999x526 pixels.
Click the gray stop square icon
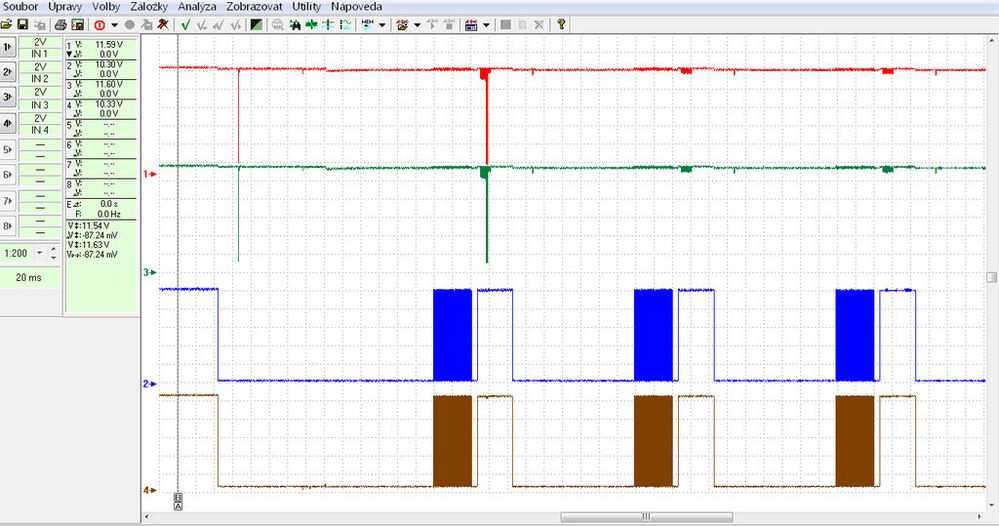coord(505,25)
